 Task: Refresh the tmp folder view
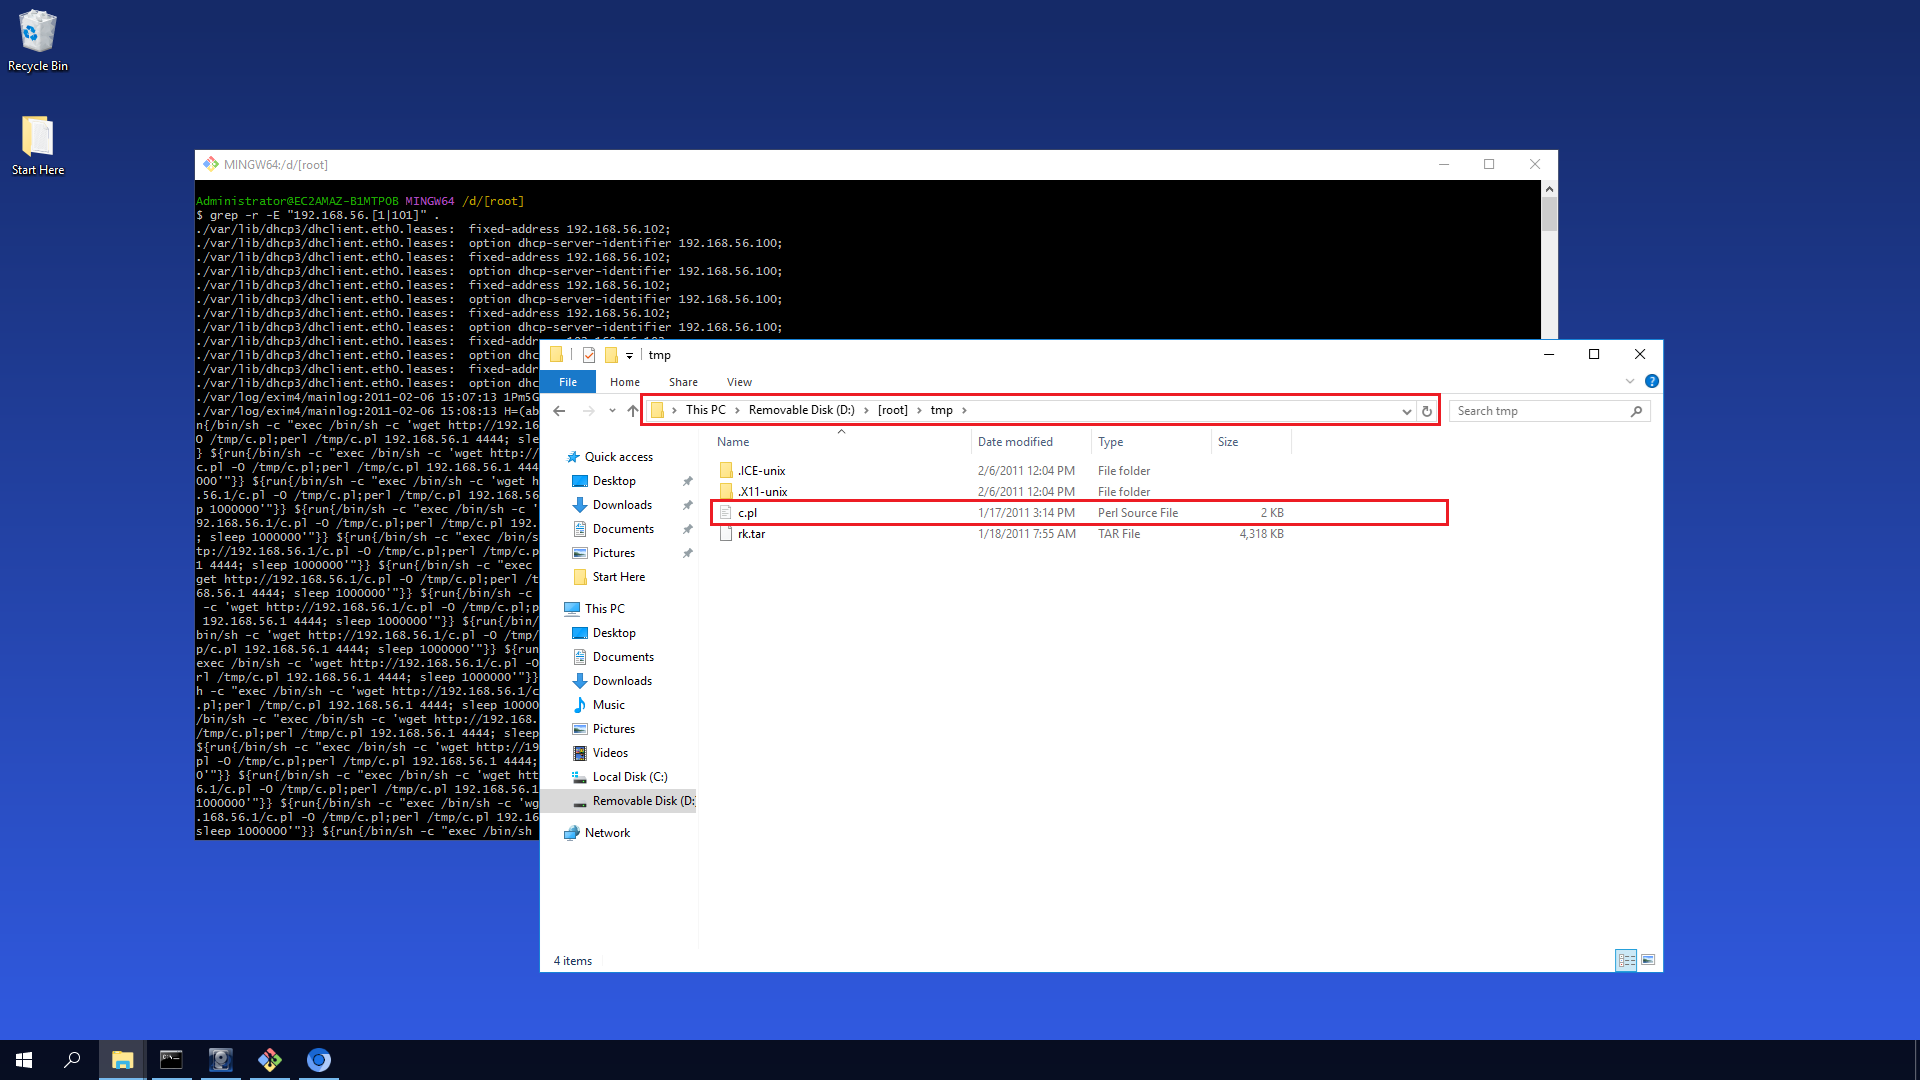(1427, 411)
